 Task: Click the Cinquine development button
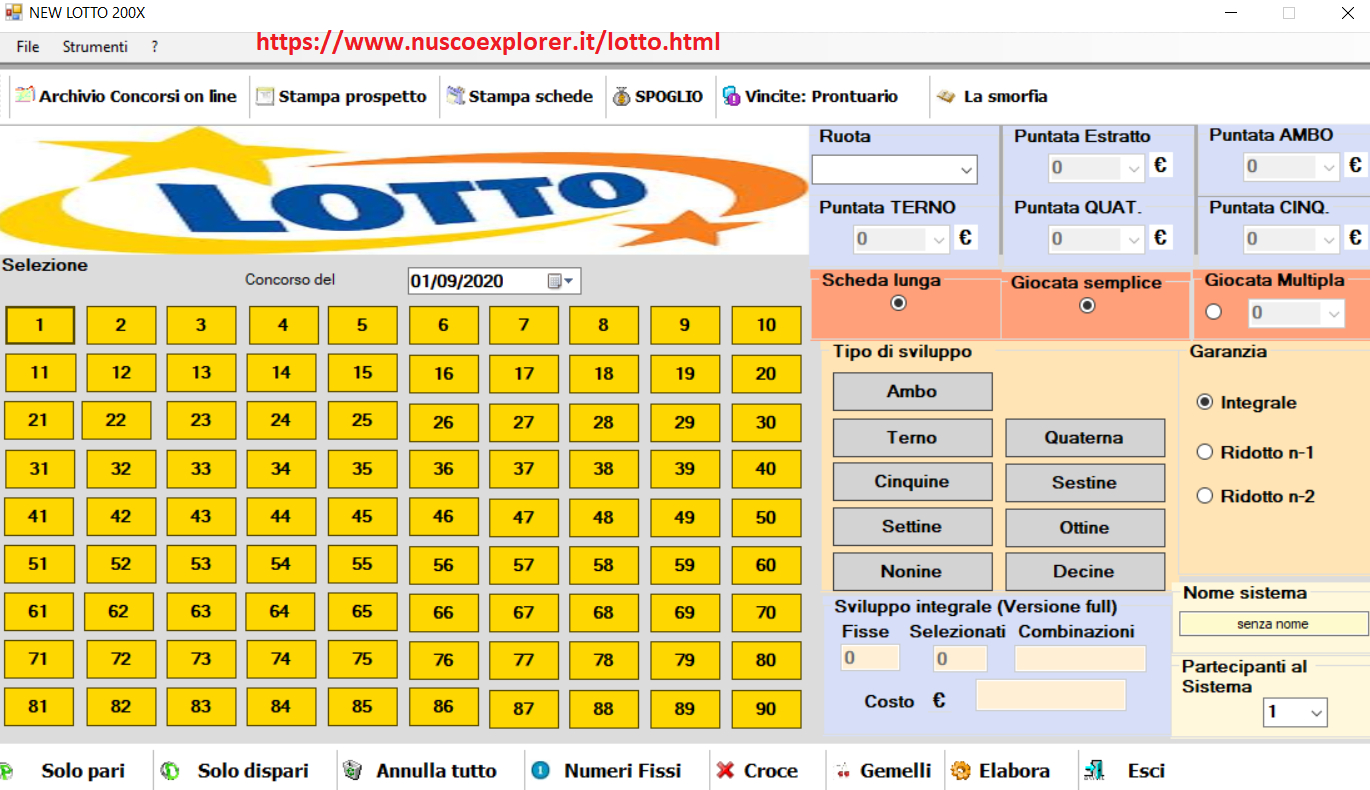pos(912,481)
